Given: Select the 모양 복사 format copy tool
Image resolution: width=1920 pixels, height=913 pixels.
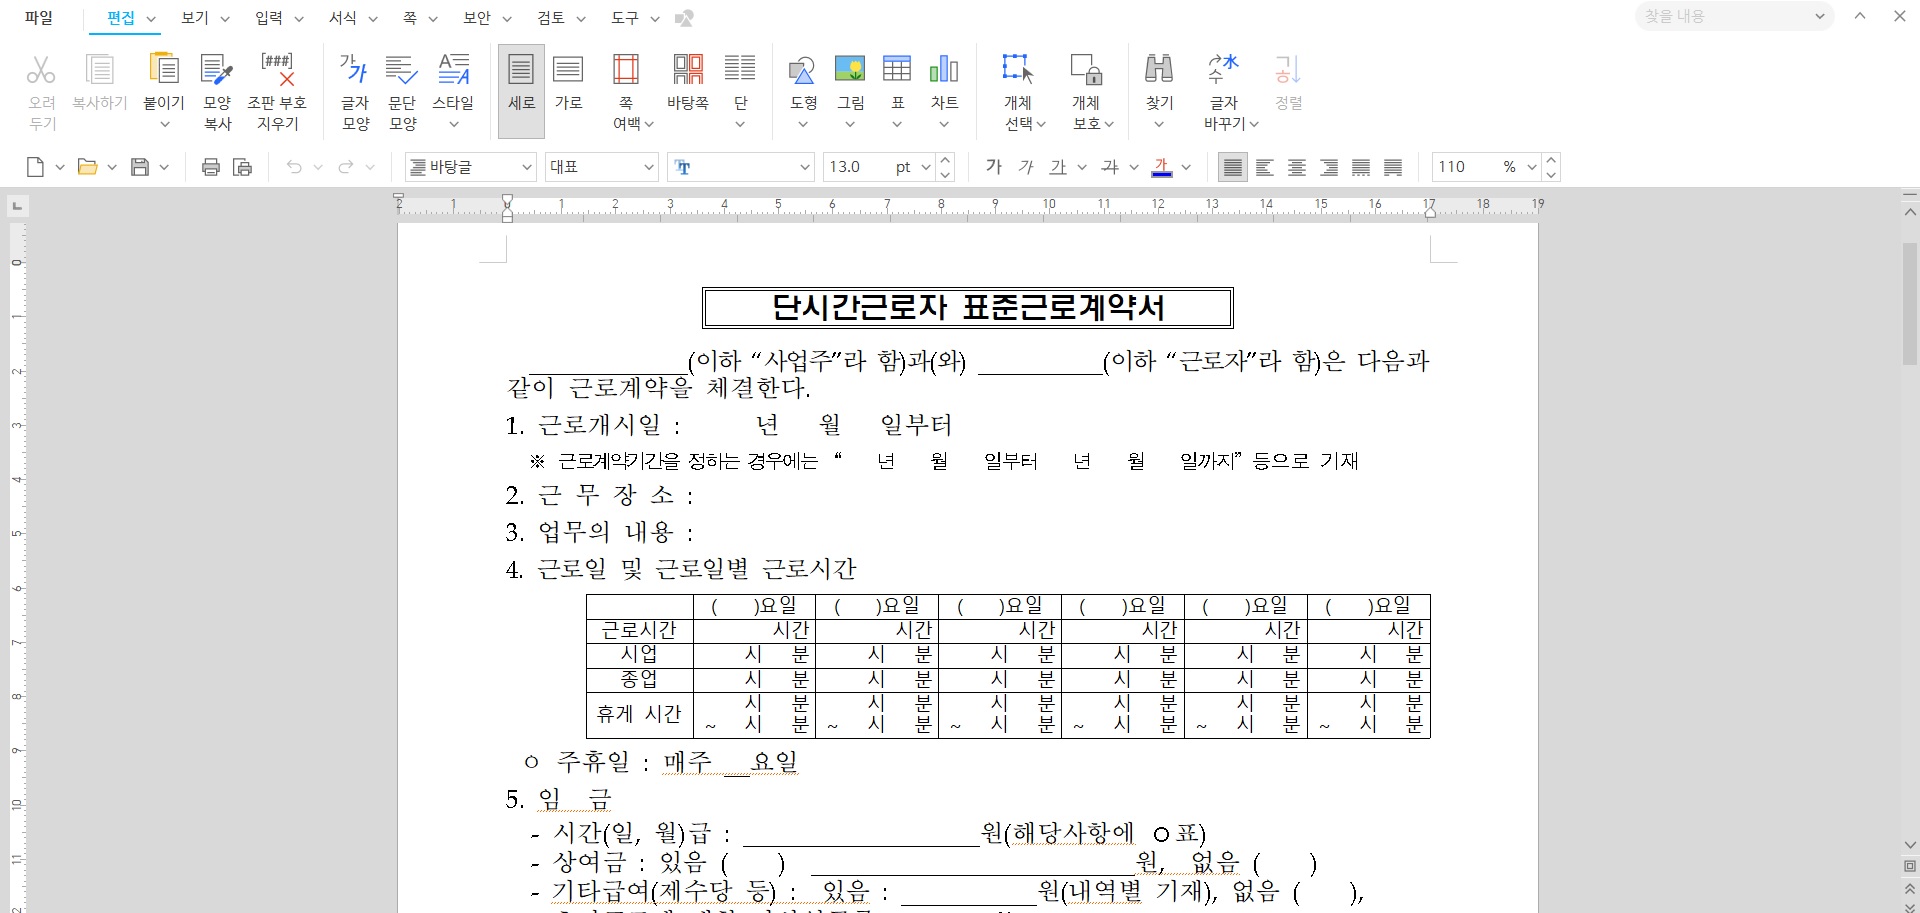Looking at the screenshot, I should click(217, 91).
